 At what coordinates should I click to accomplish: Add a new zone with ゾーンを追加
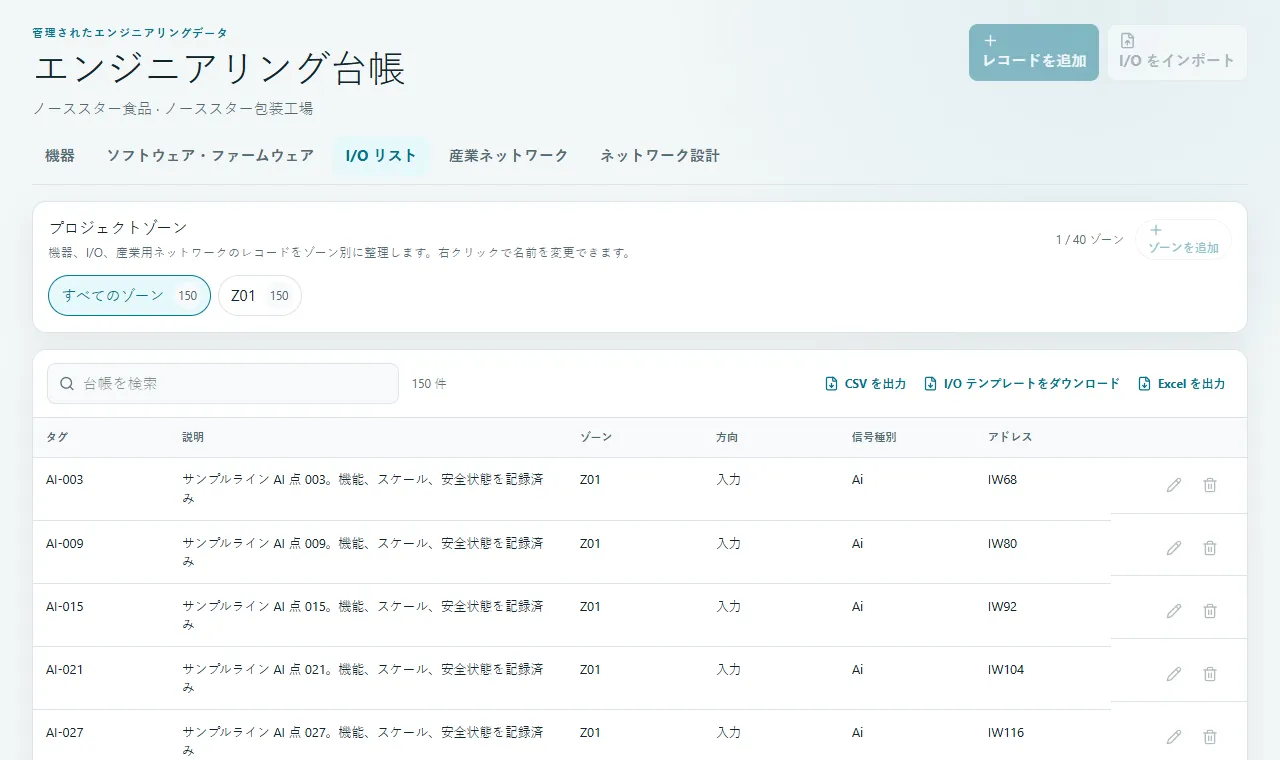1183,240
